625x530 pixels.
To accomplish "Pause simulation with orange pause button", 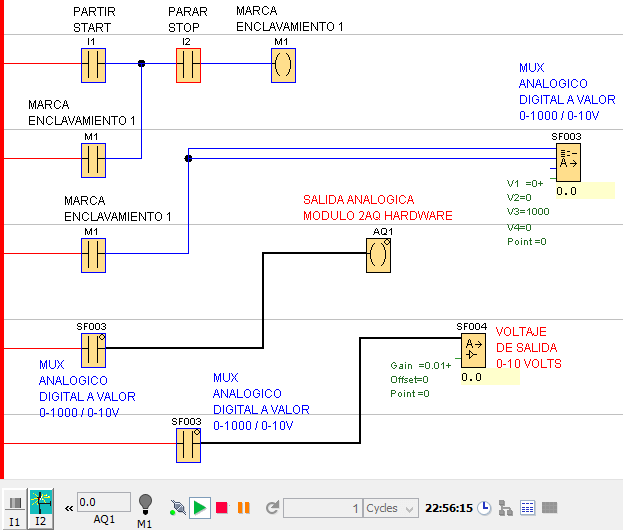I will pos(244,508).
